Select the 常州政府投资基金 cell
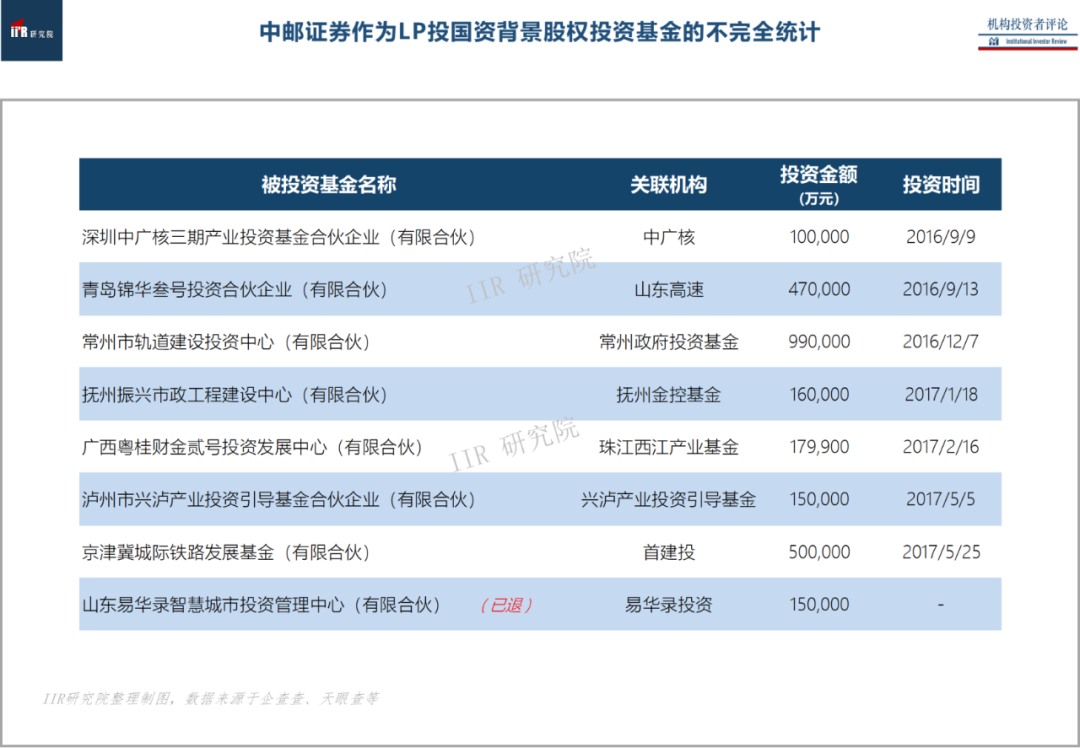Screen dimensions: 1080x748 coord(669,342)
